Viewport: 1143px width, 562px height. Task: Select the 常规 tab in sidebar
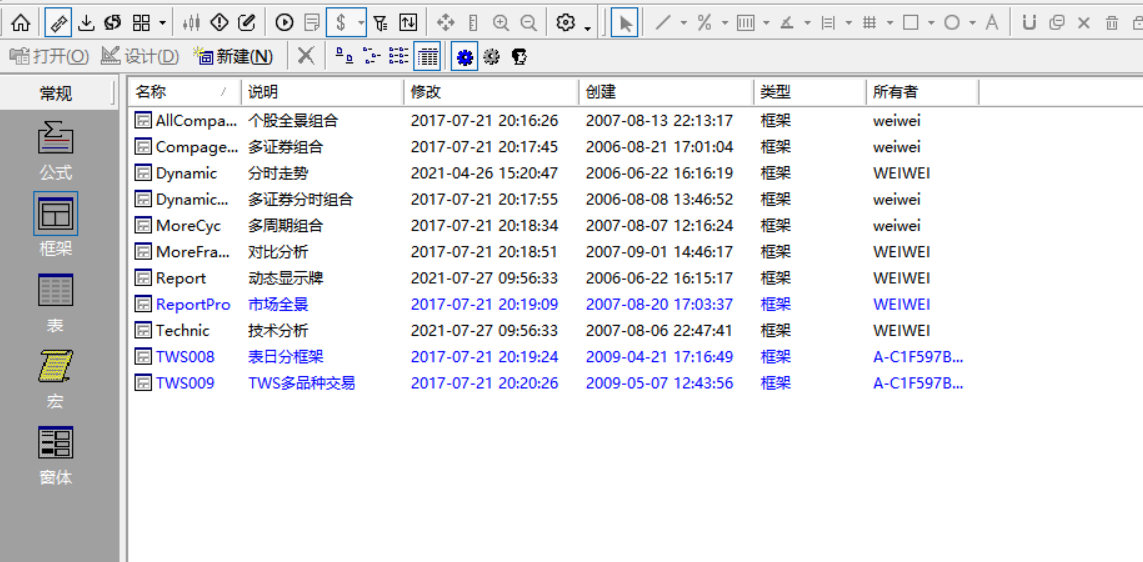point(56,93)
